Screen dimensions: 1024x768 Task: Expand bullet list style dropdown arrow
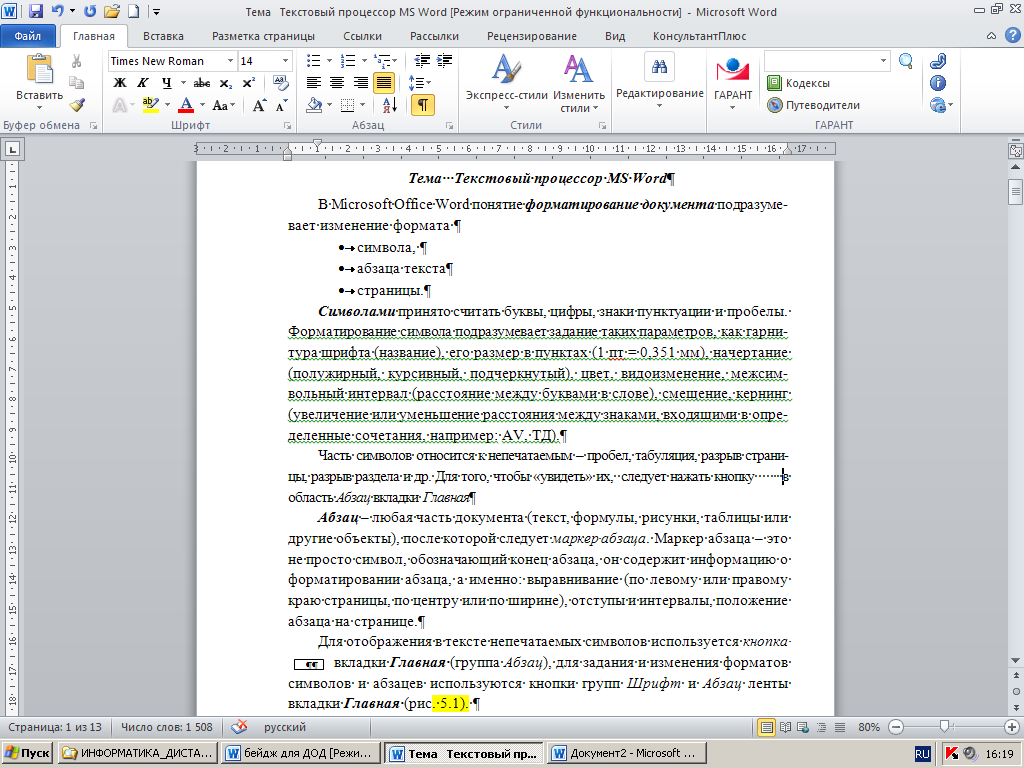(x=329, y=61)
